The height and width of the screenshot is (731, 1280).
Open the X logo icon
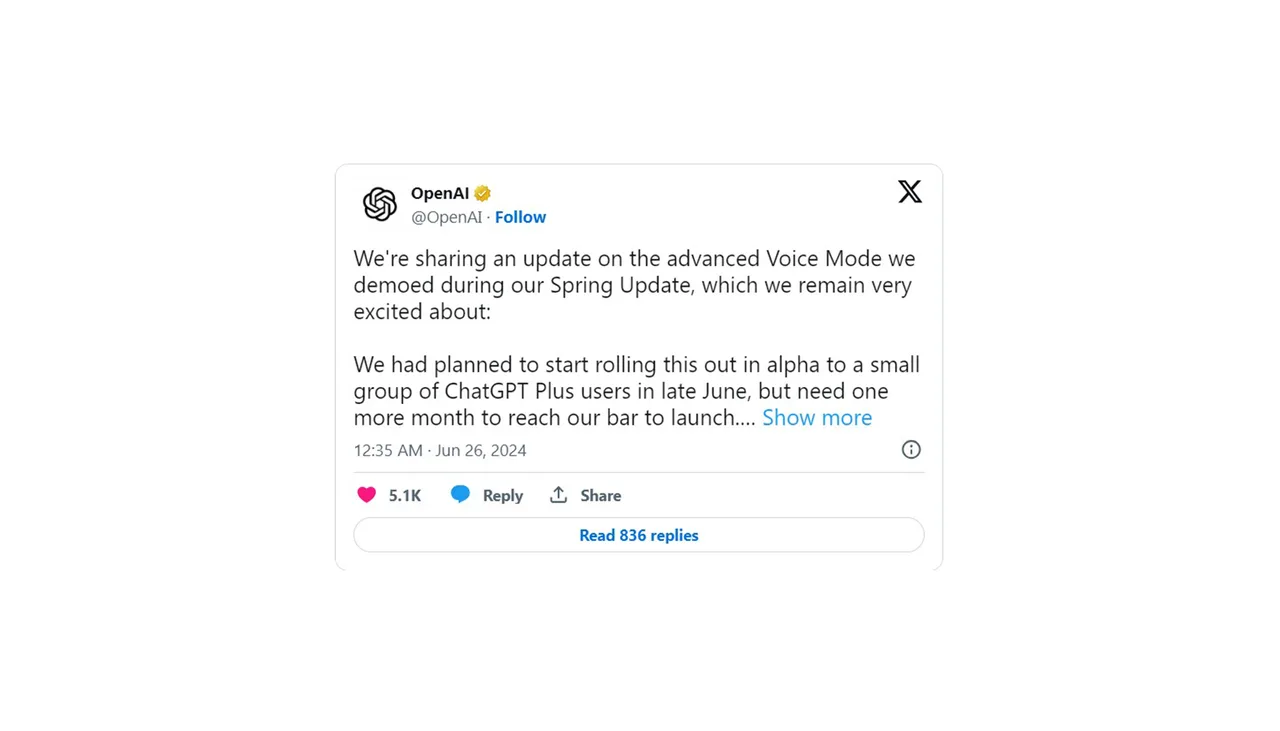pos(910,192)
